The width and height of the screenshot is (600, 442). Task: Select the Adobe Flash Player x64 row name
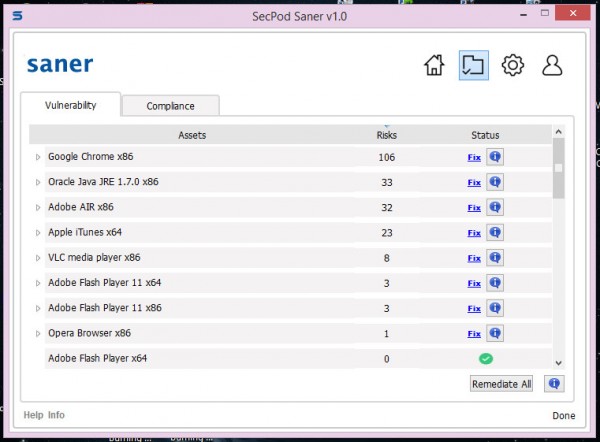98,358
